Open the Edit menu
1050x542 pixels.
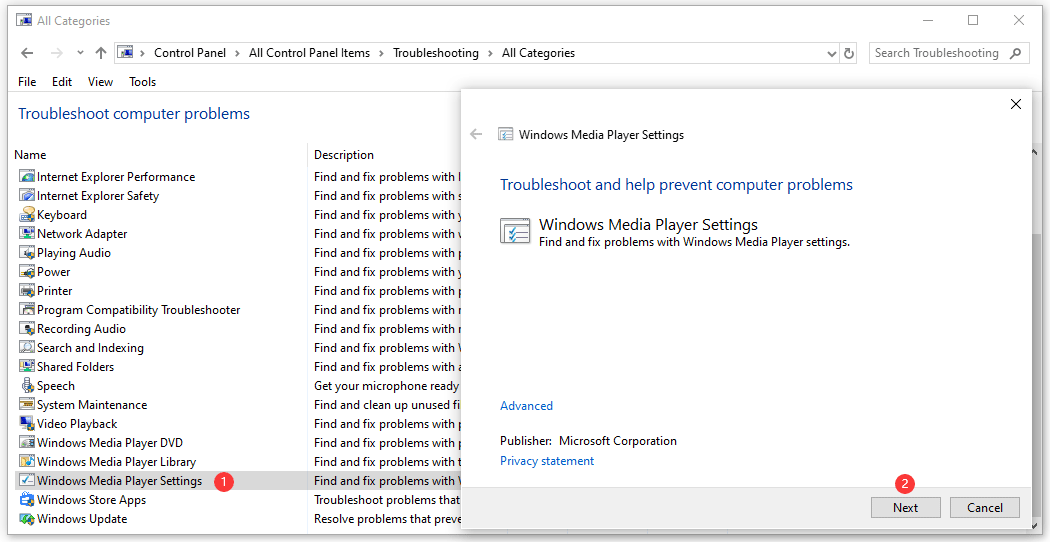pos(62,82)
